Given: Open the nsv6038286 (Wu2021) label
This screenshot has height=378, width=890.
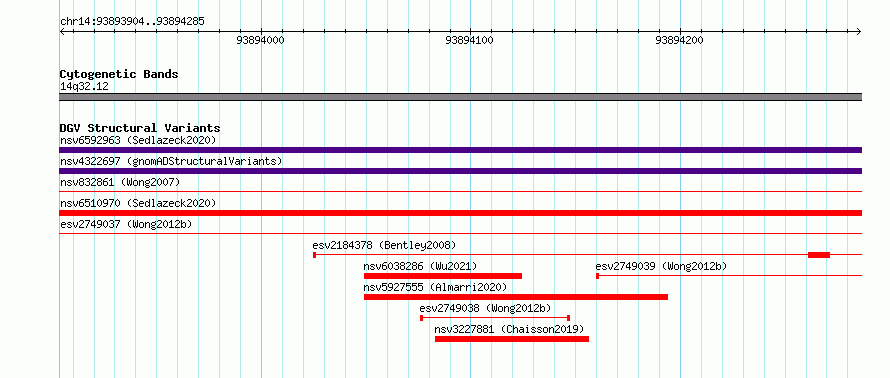Looking at the screenshot, I should (x=421, y=266).
